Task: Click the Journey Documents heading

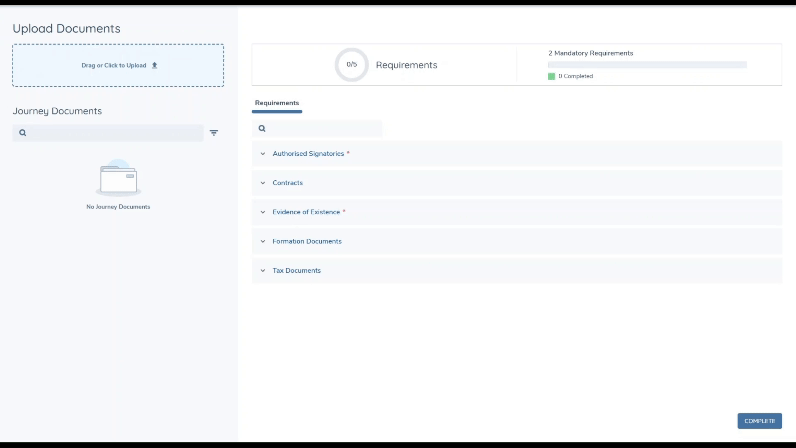Action: [57, 111]
